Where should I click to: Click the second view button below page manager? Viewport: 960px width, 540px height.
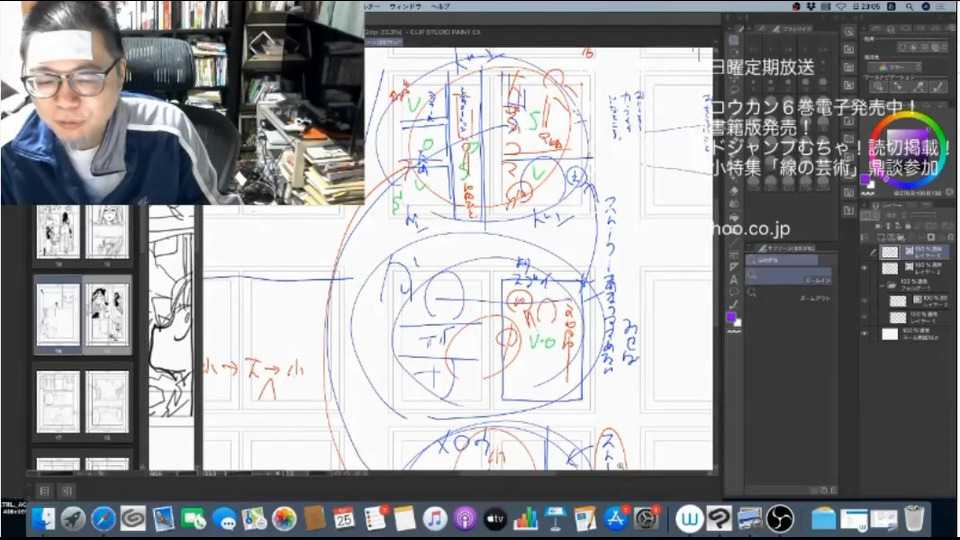pos(67,490)
